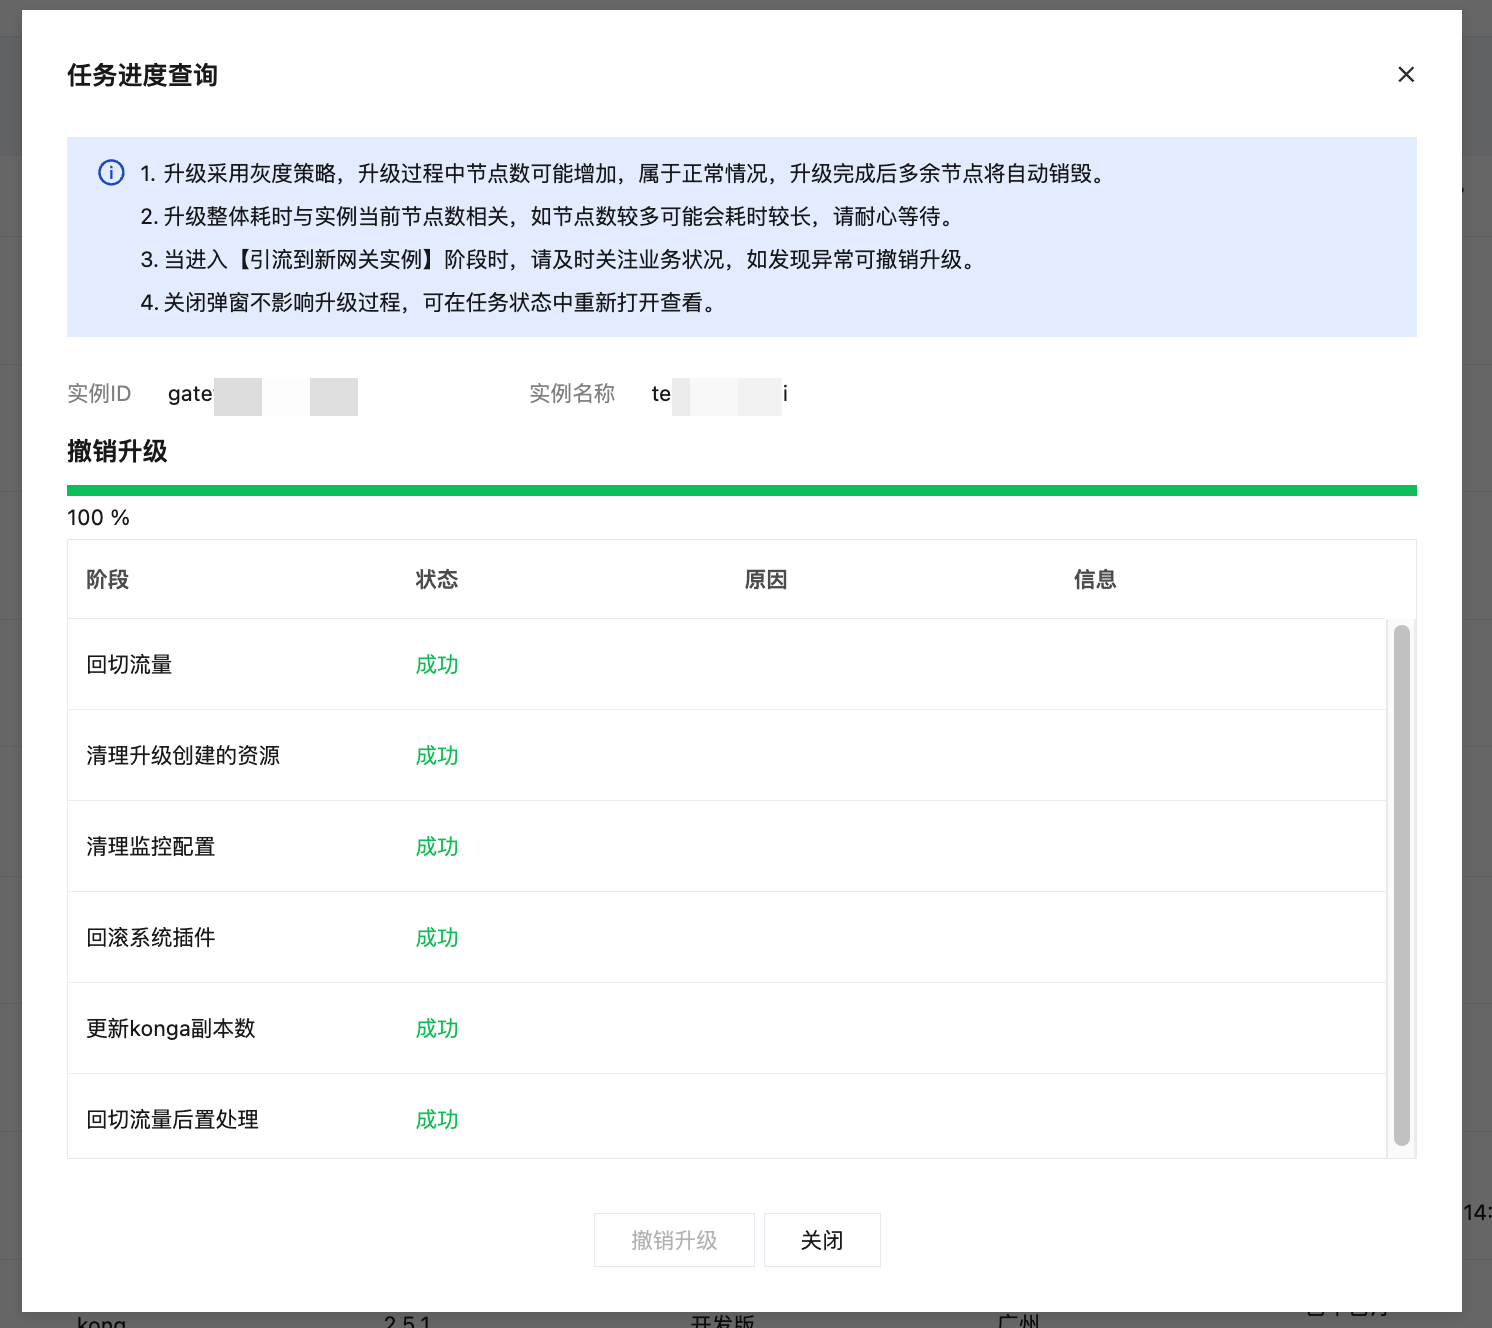Select the 更新konga副本数 stage name

(171, 1029)
